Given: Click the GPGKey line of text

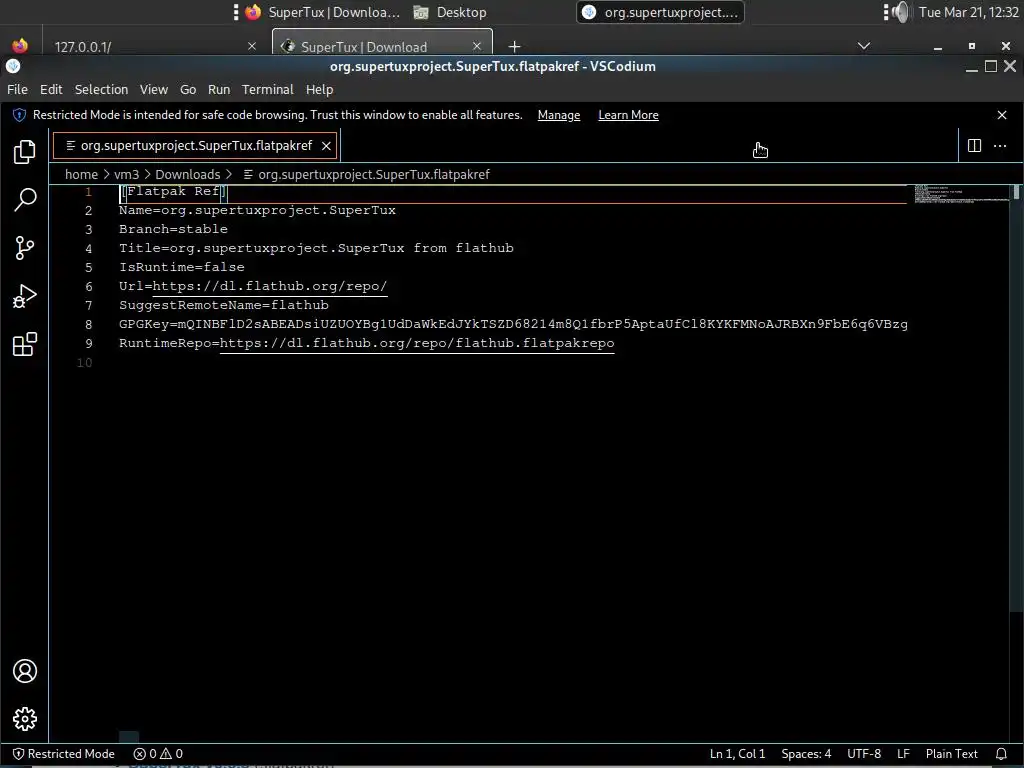Looking at the screenshot, I should (x=513, y=324).
